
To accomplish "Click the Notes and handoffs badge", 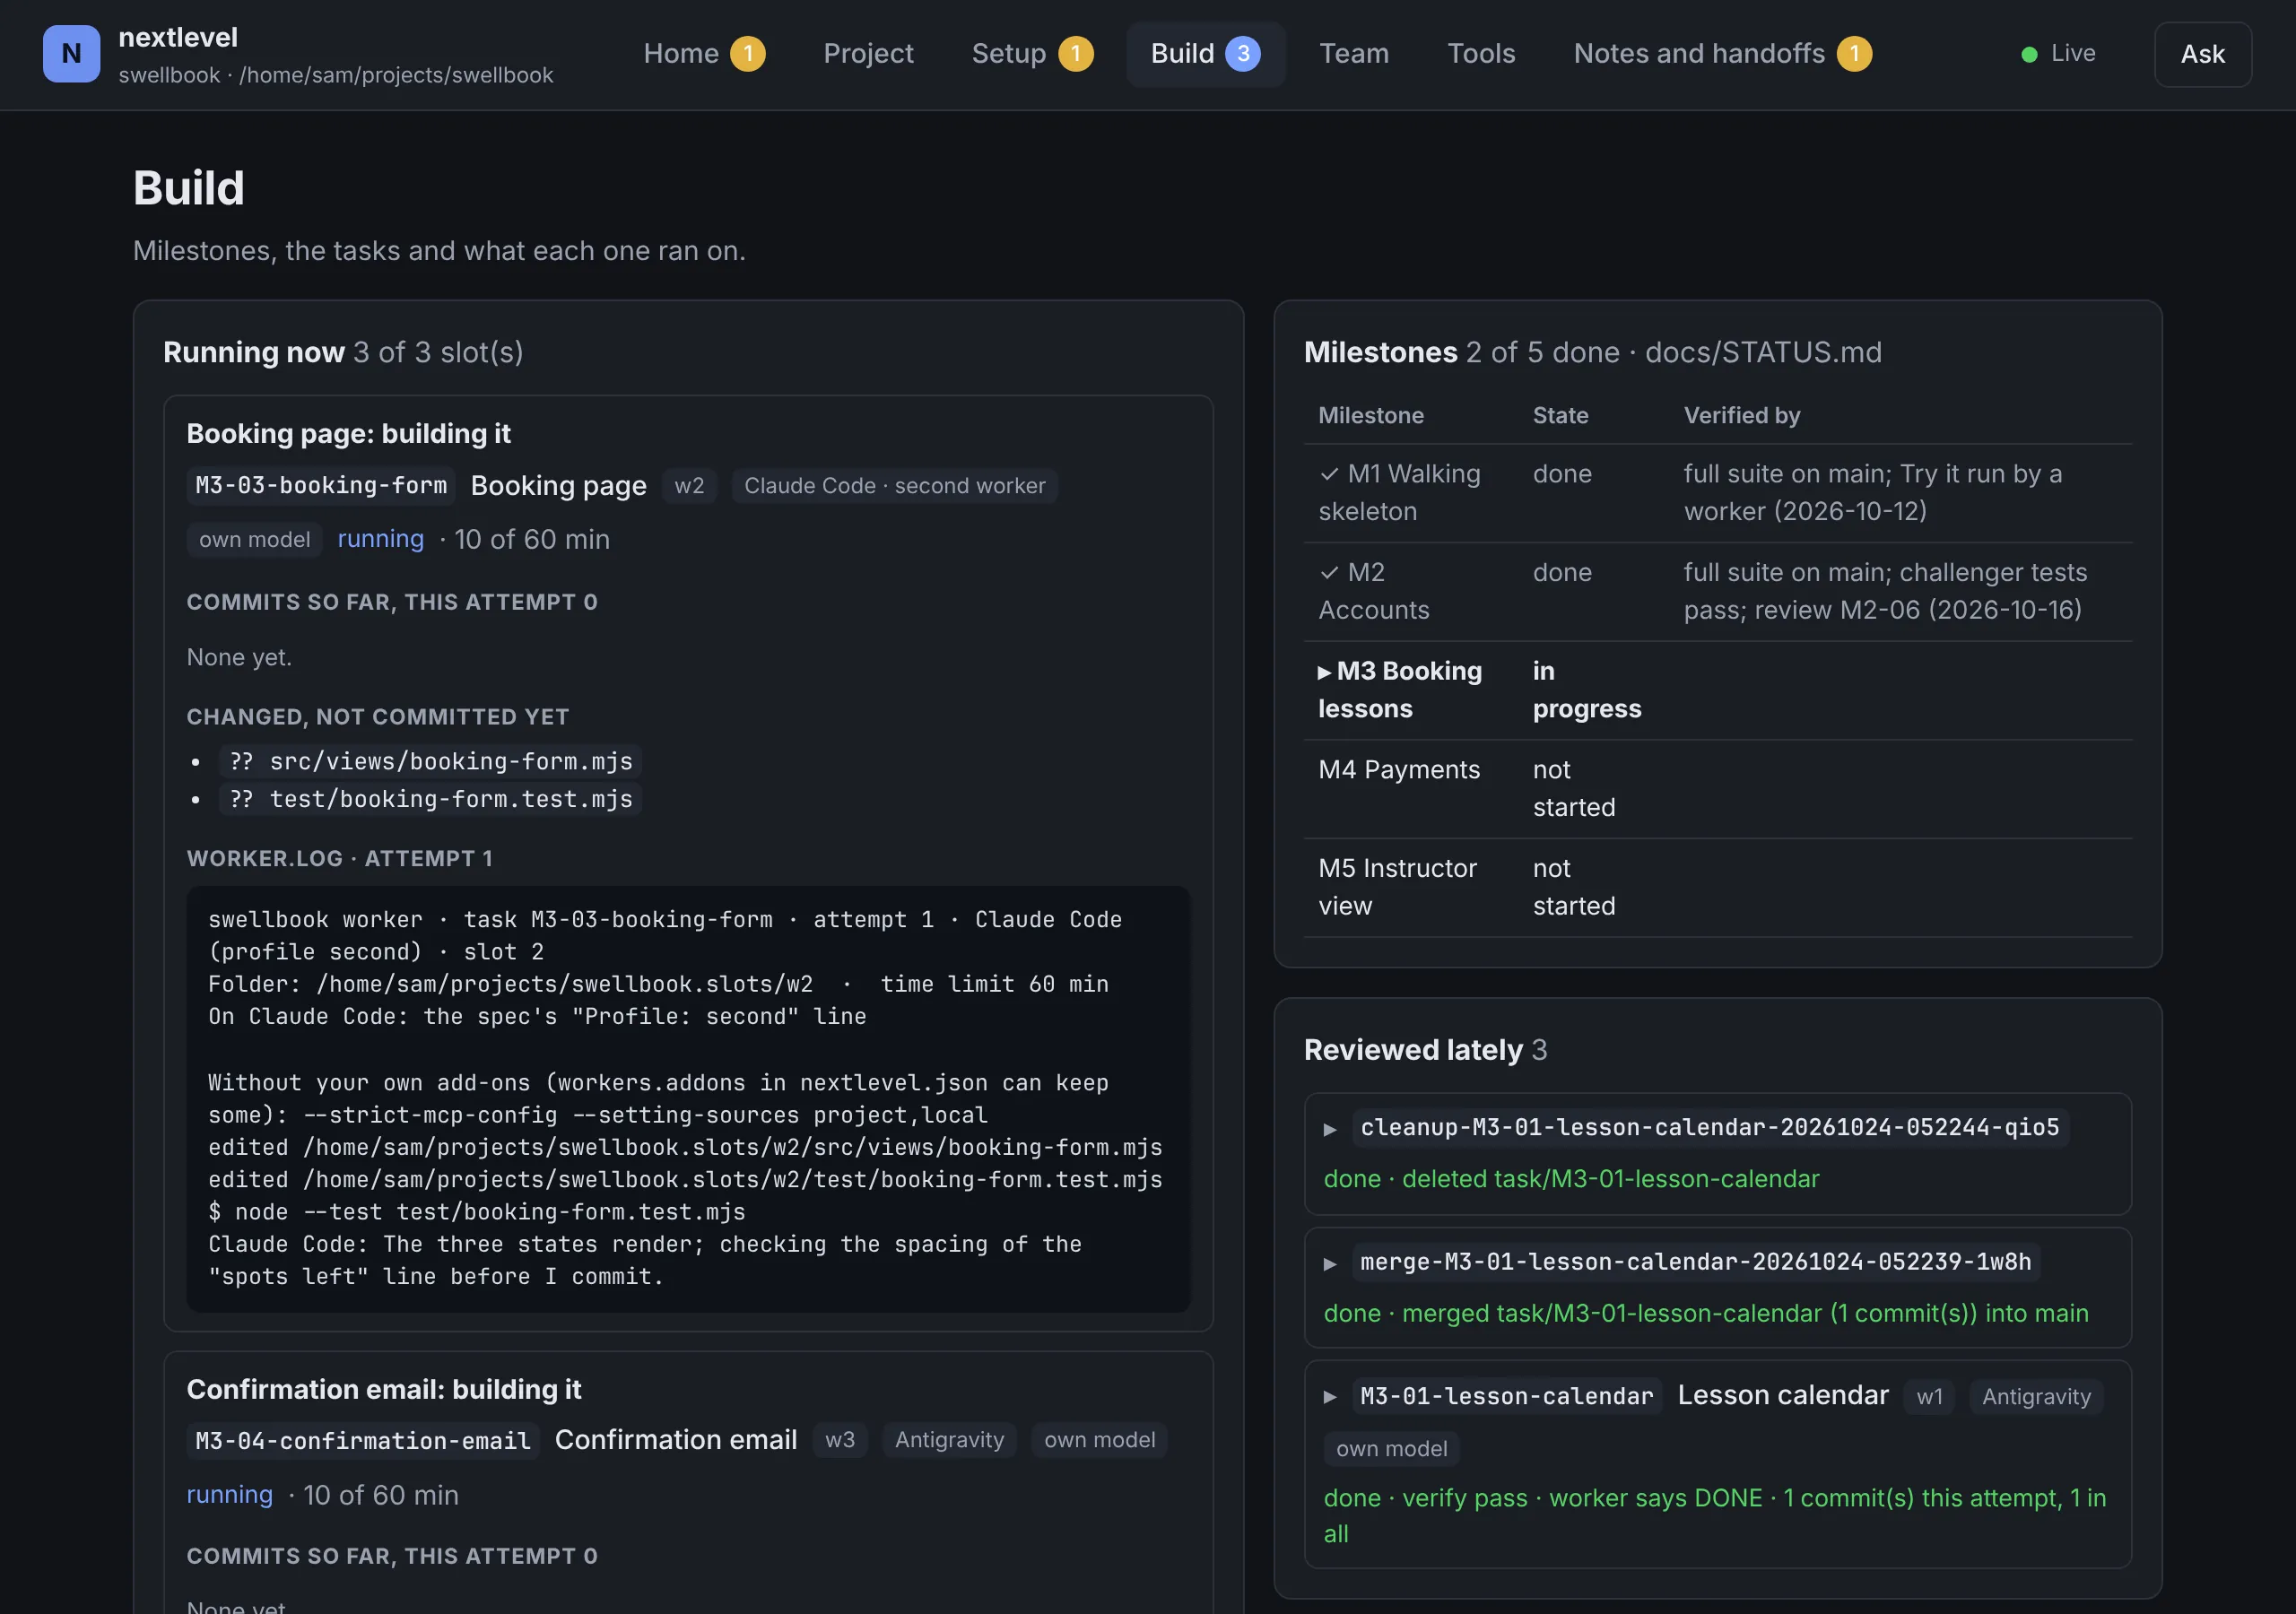I will tap(1854, 54).
